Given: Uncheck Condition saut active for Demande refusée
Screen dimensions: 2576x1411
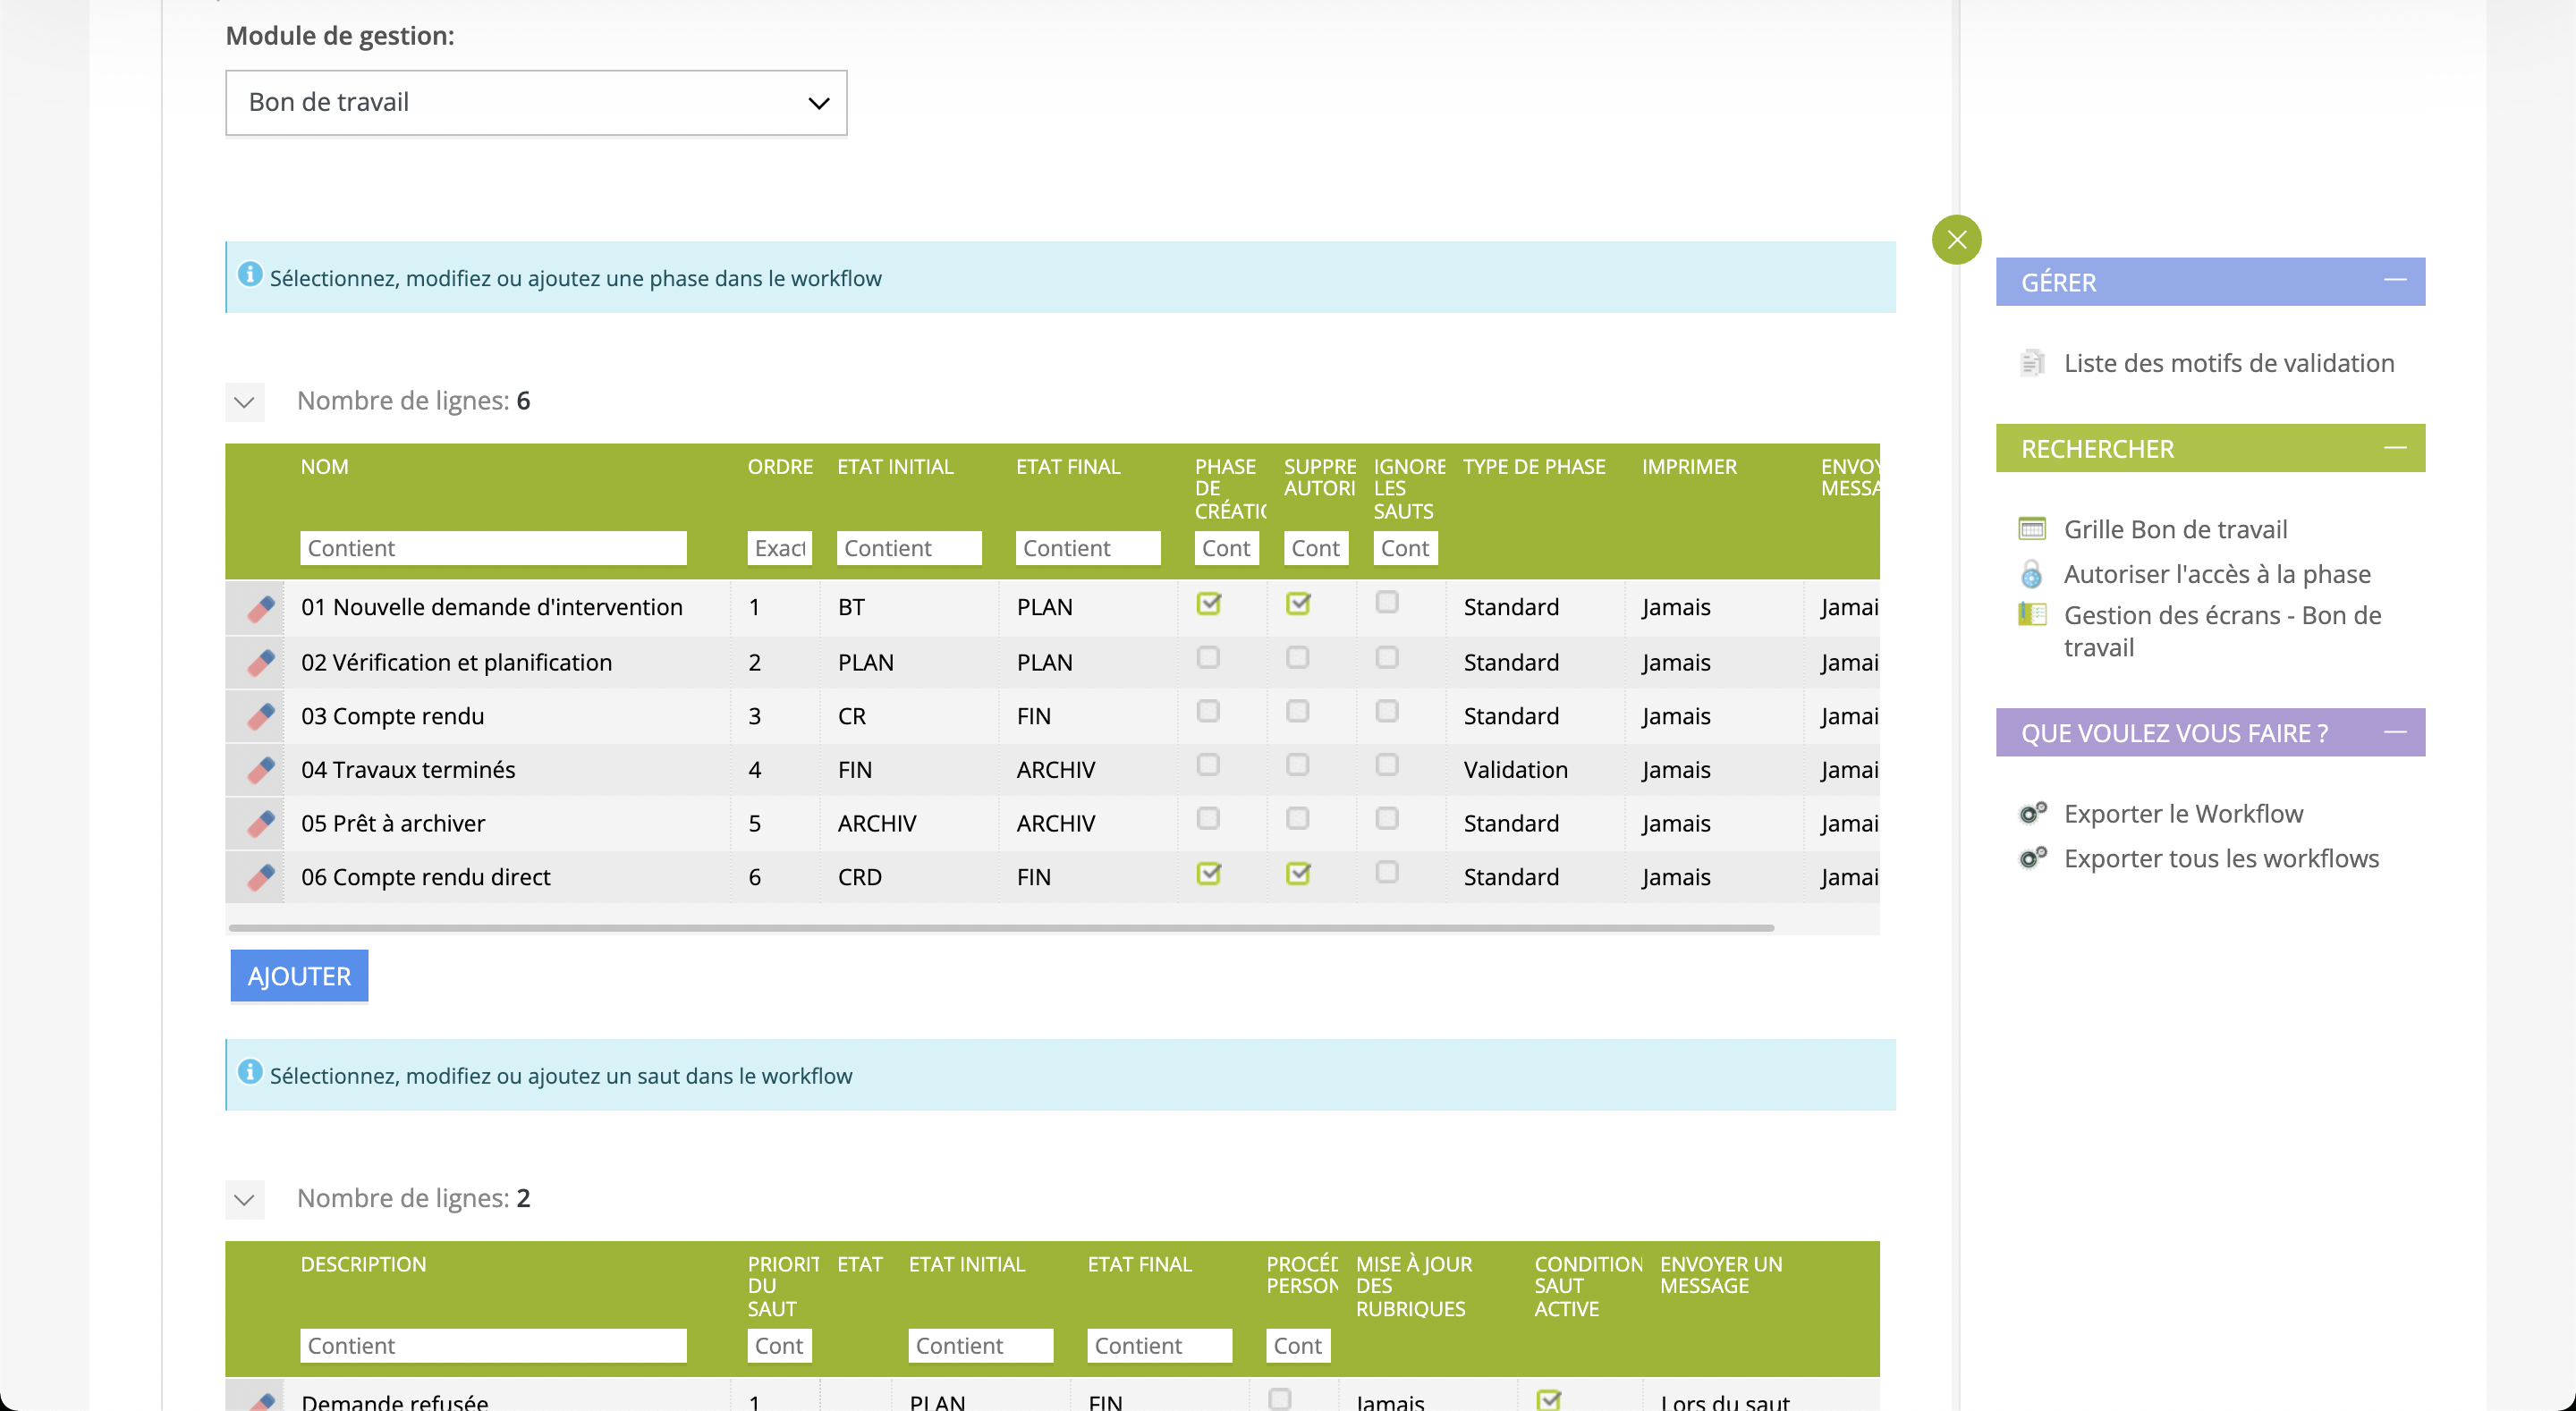Looking at the screenshot, I should pyautogui.click(x=1548, y=1400).
